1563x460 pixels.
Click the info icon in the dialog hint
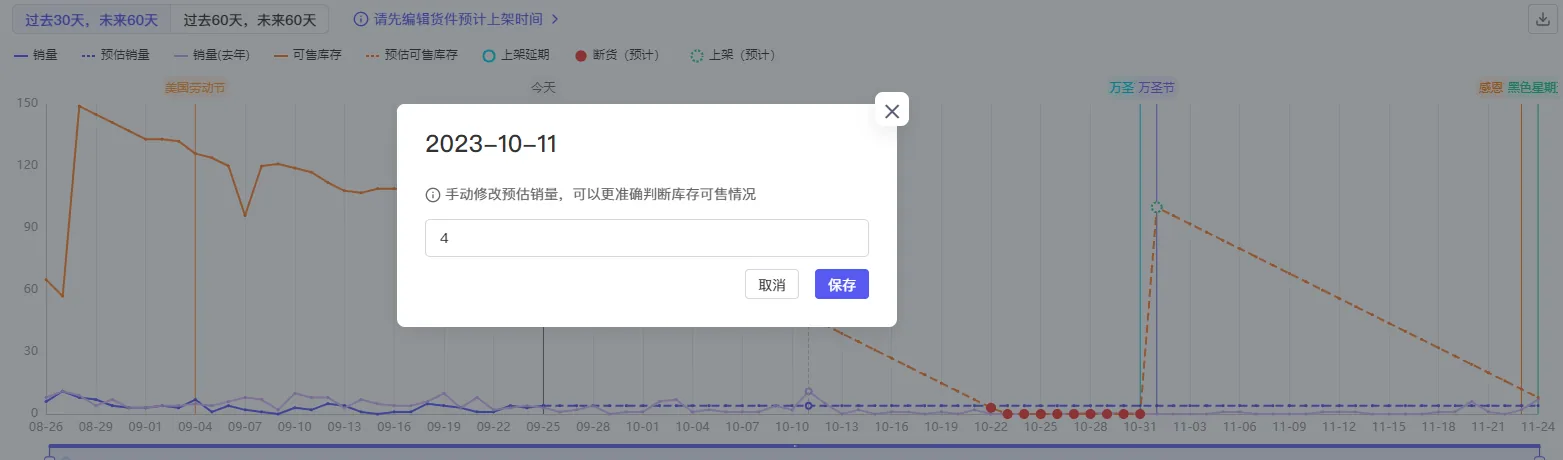pyautogui.click(x=433, y=195)
